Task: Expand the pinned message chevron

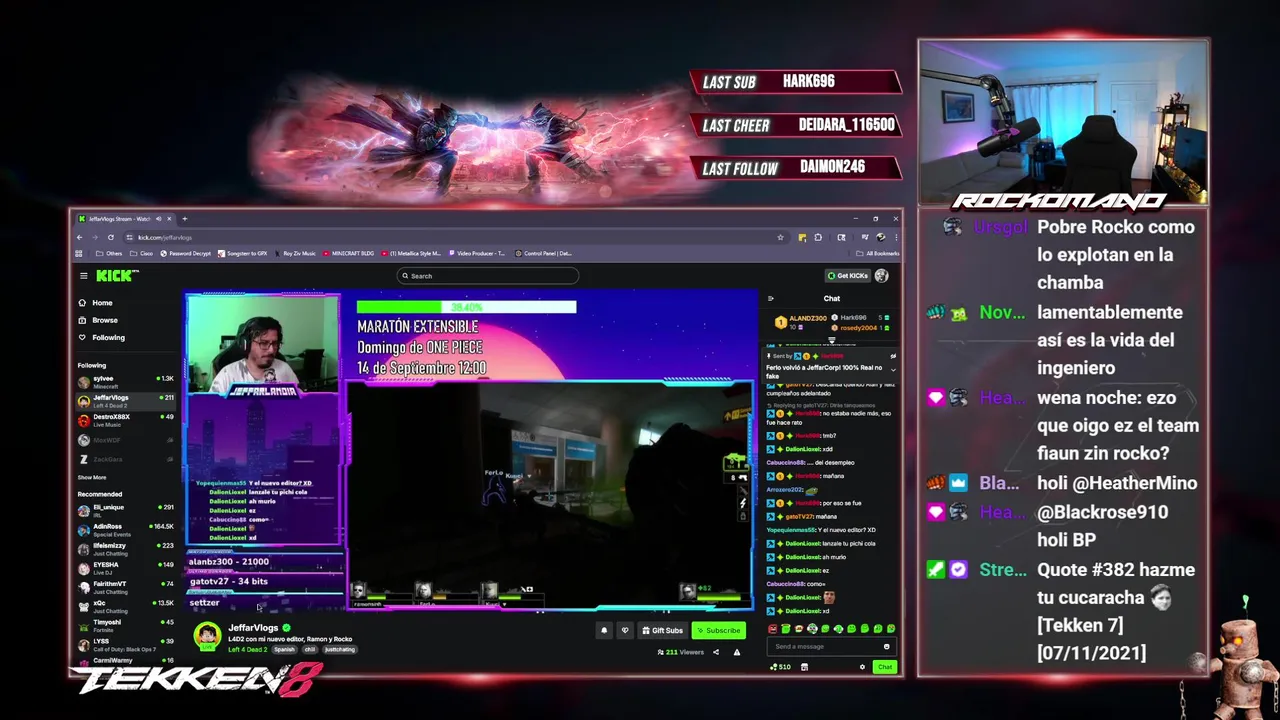Action: point(893,370)
